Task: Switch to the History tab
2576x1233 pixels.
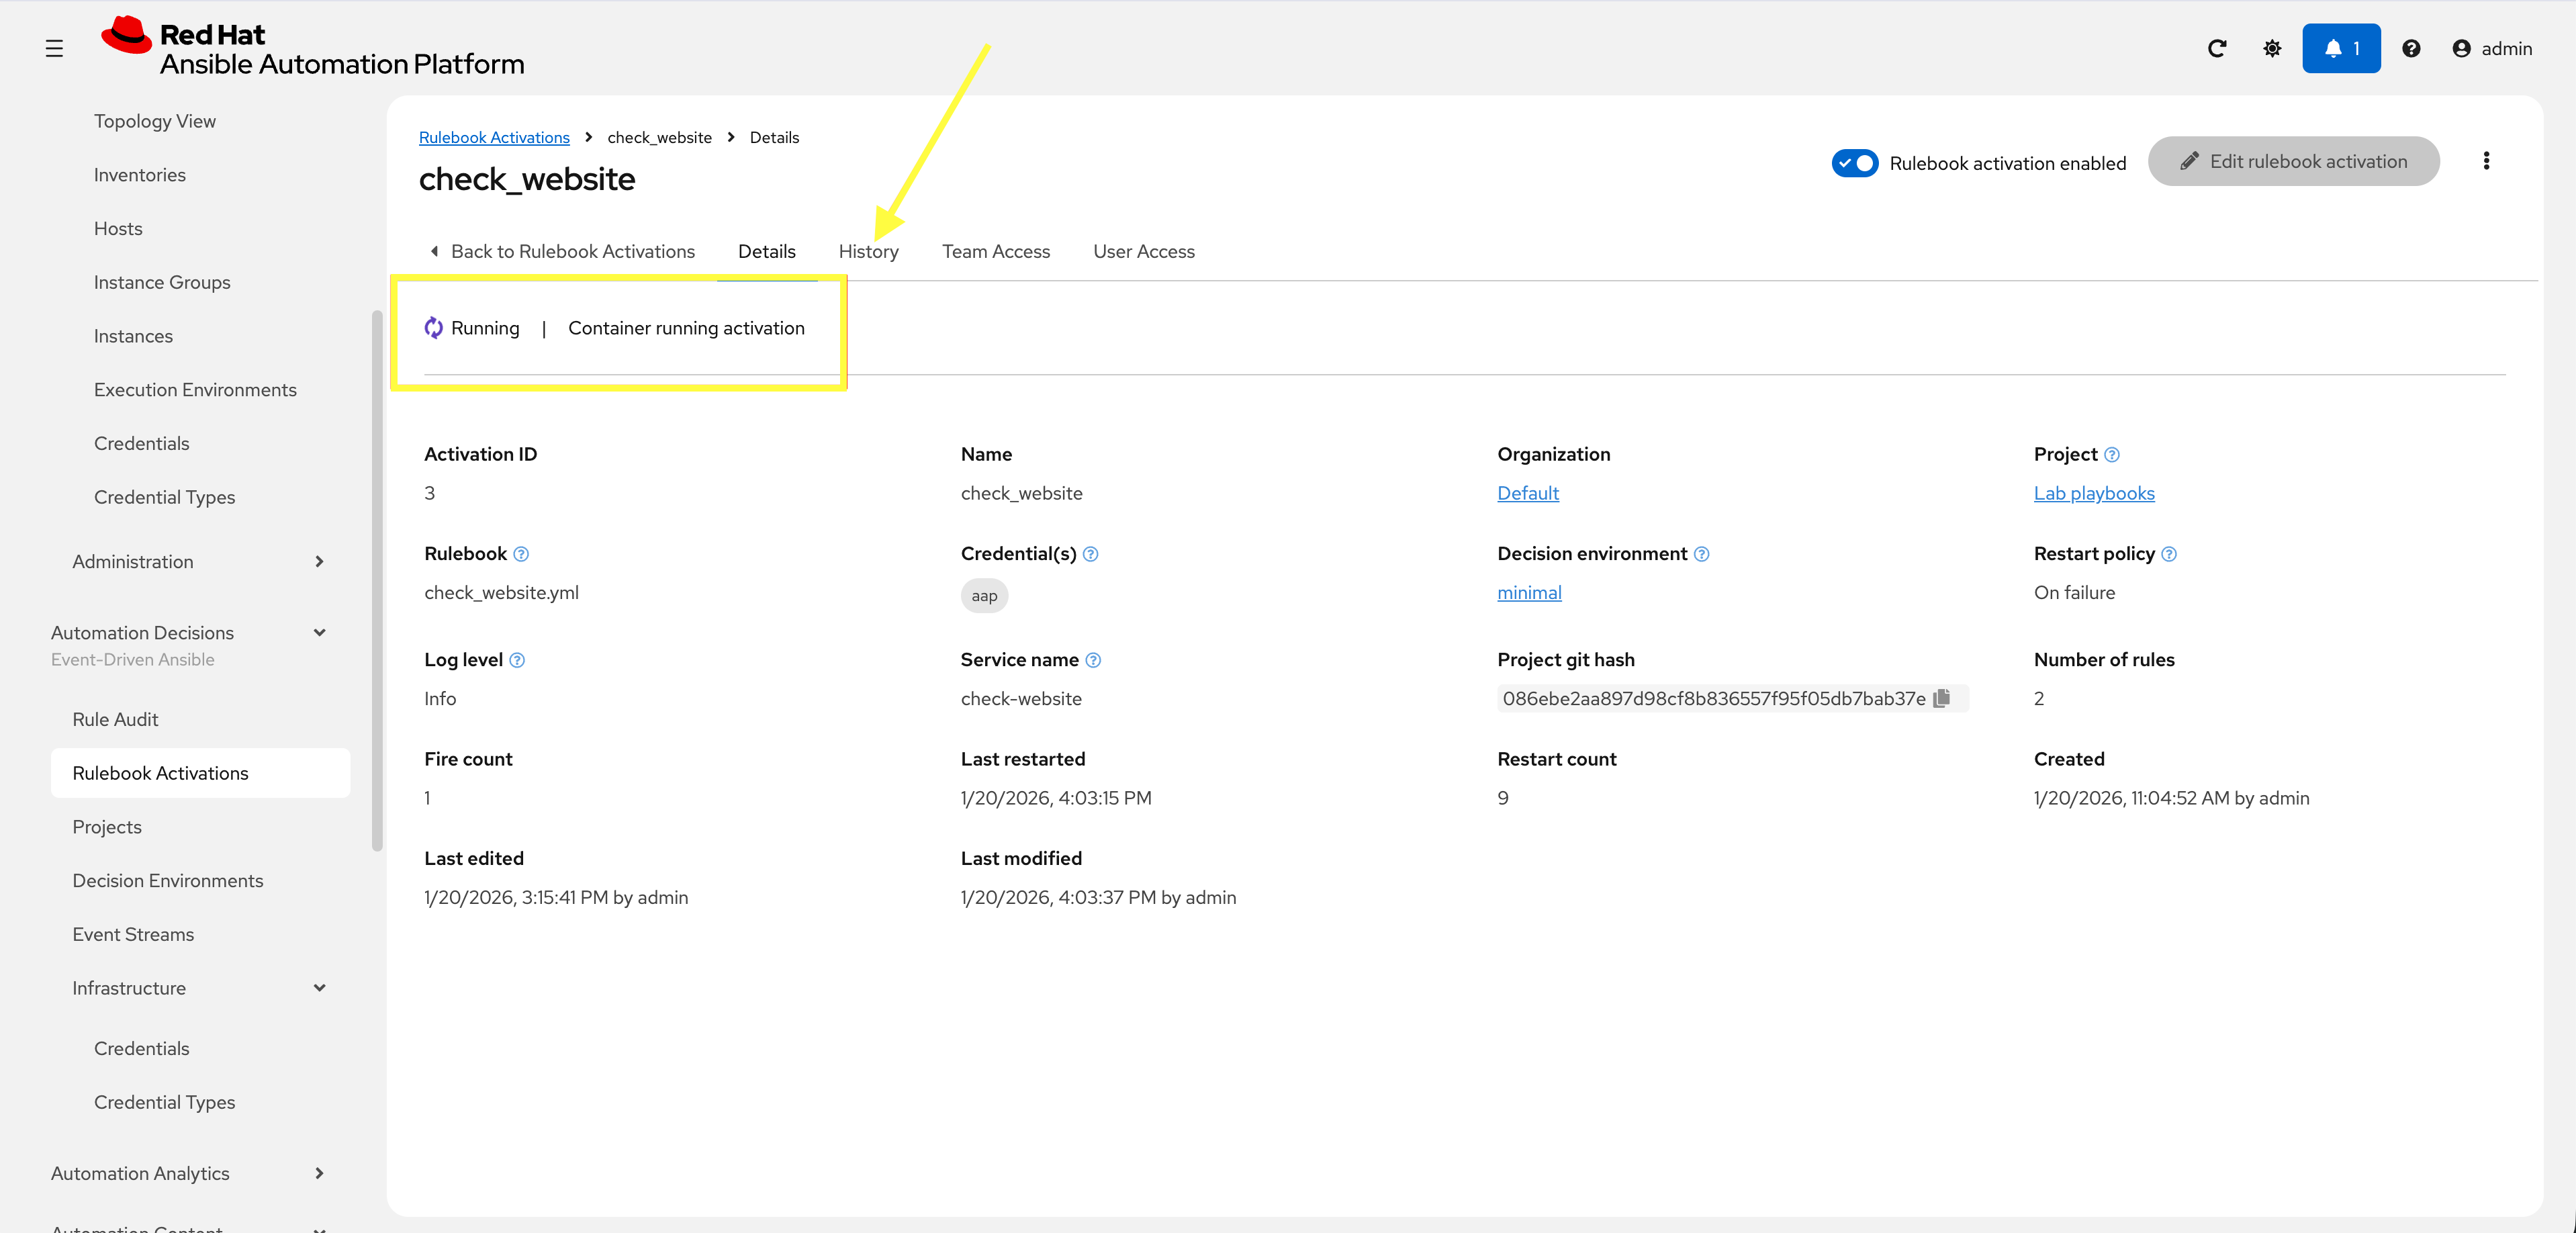Action: coord(868,251)
